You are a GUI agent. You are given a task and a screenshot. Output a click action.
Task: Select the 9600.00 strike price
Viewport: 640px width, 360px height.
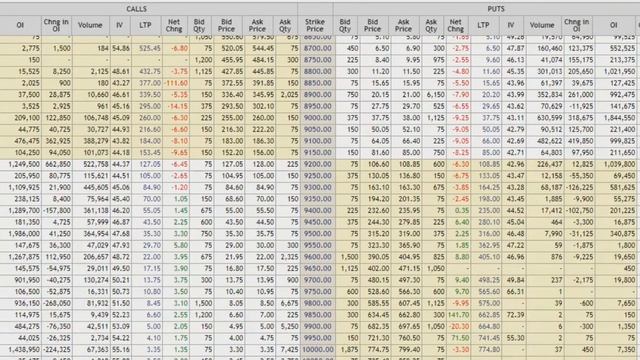click(x=317, y=258)
